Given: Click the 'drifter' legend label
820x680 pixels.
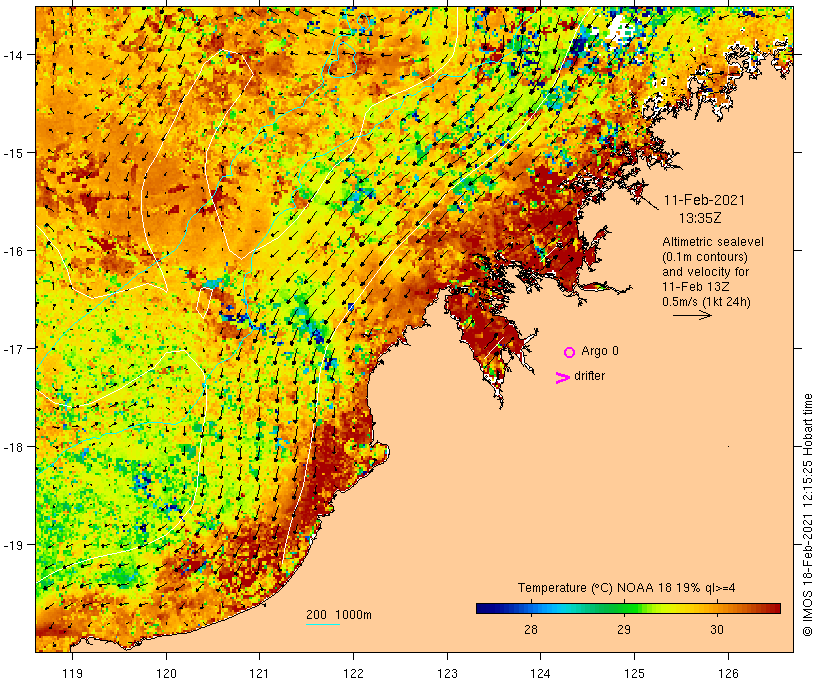Looking at the screenshot, I should point(589,376).
